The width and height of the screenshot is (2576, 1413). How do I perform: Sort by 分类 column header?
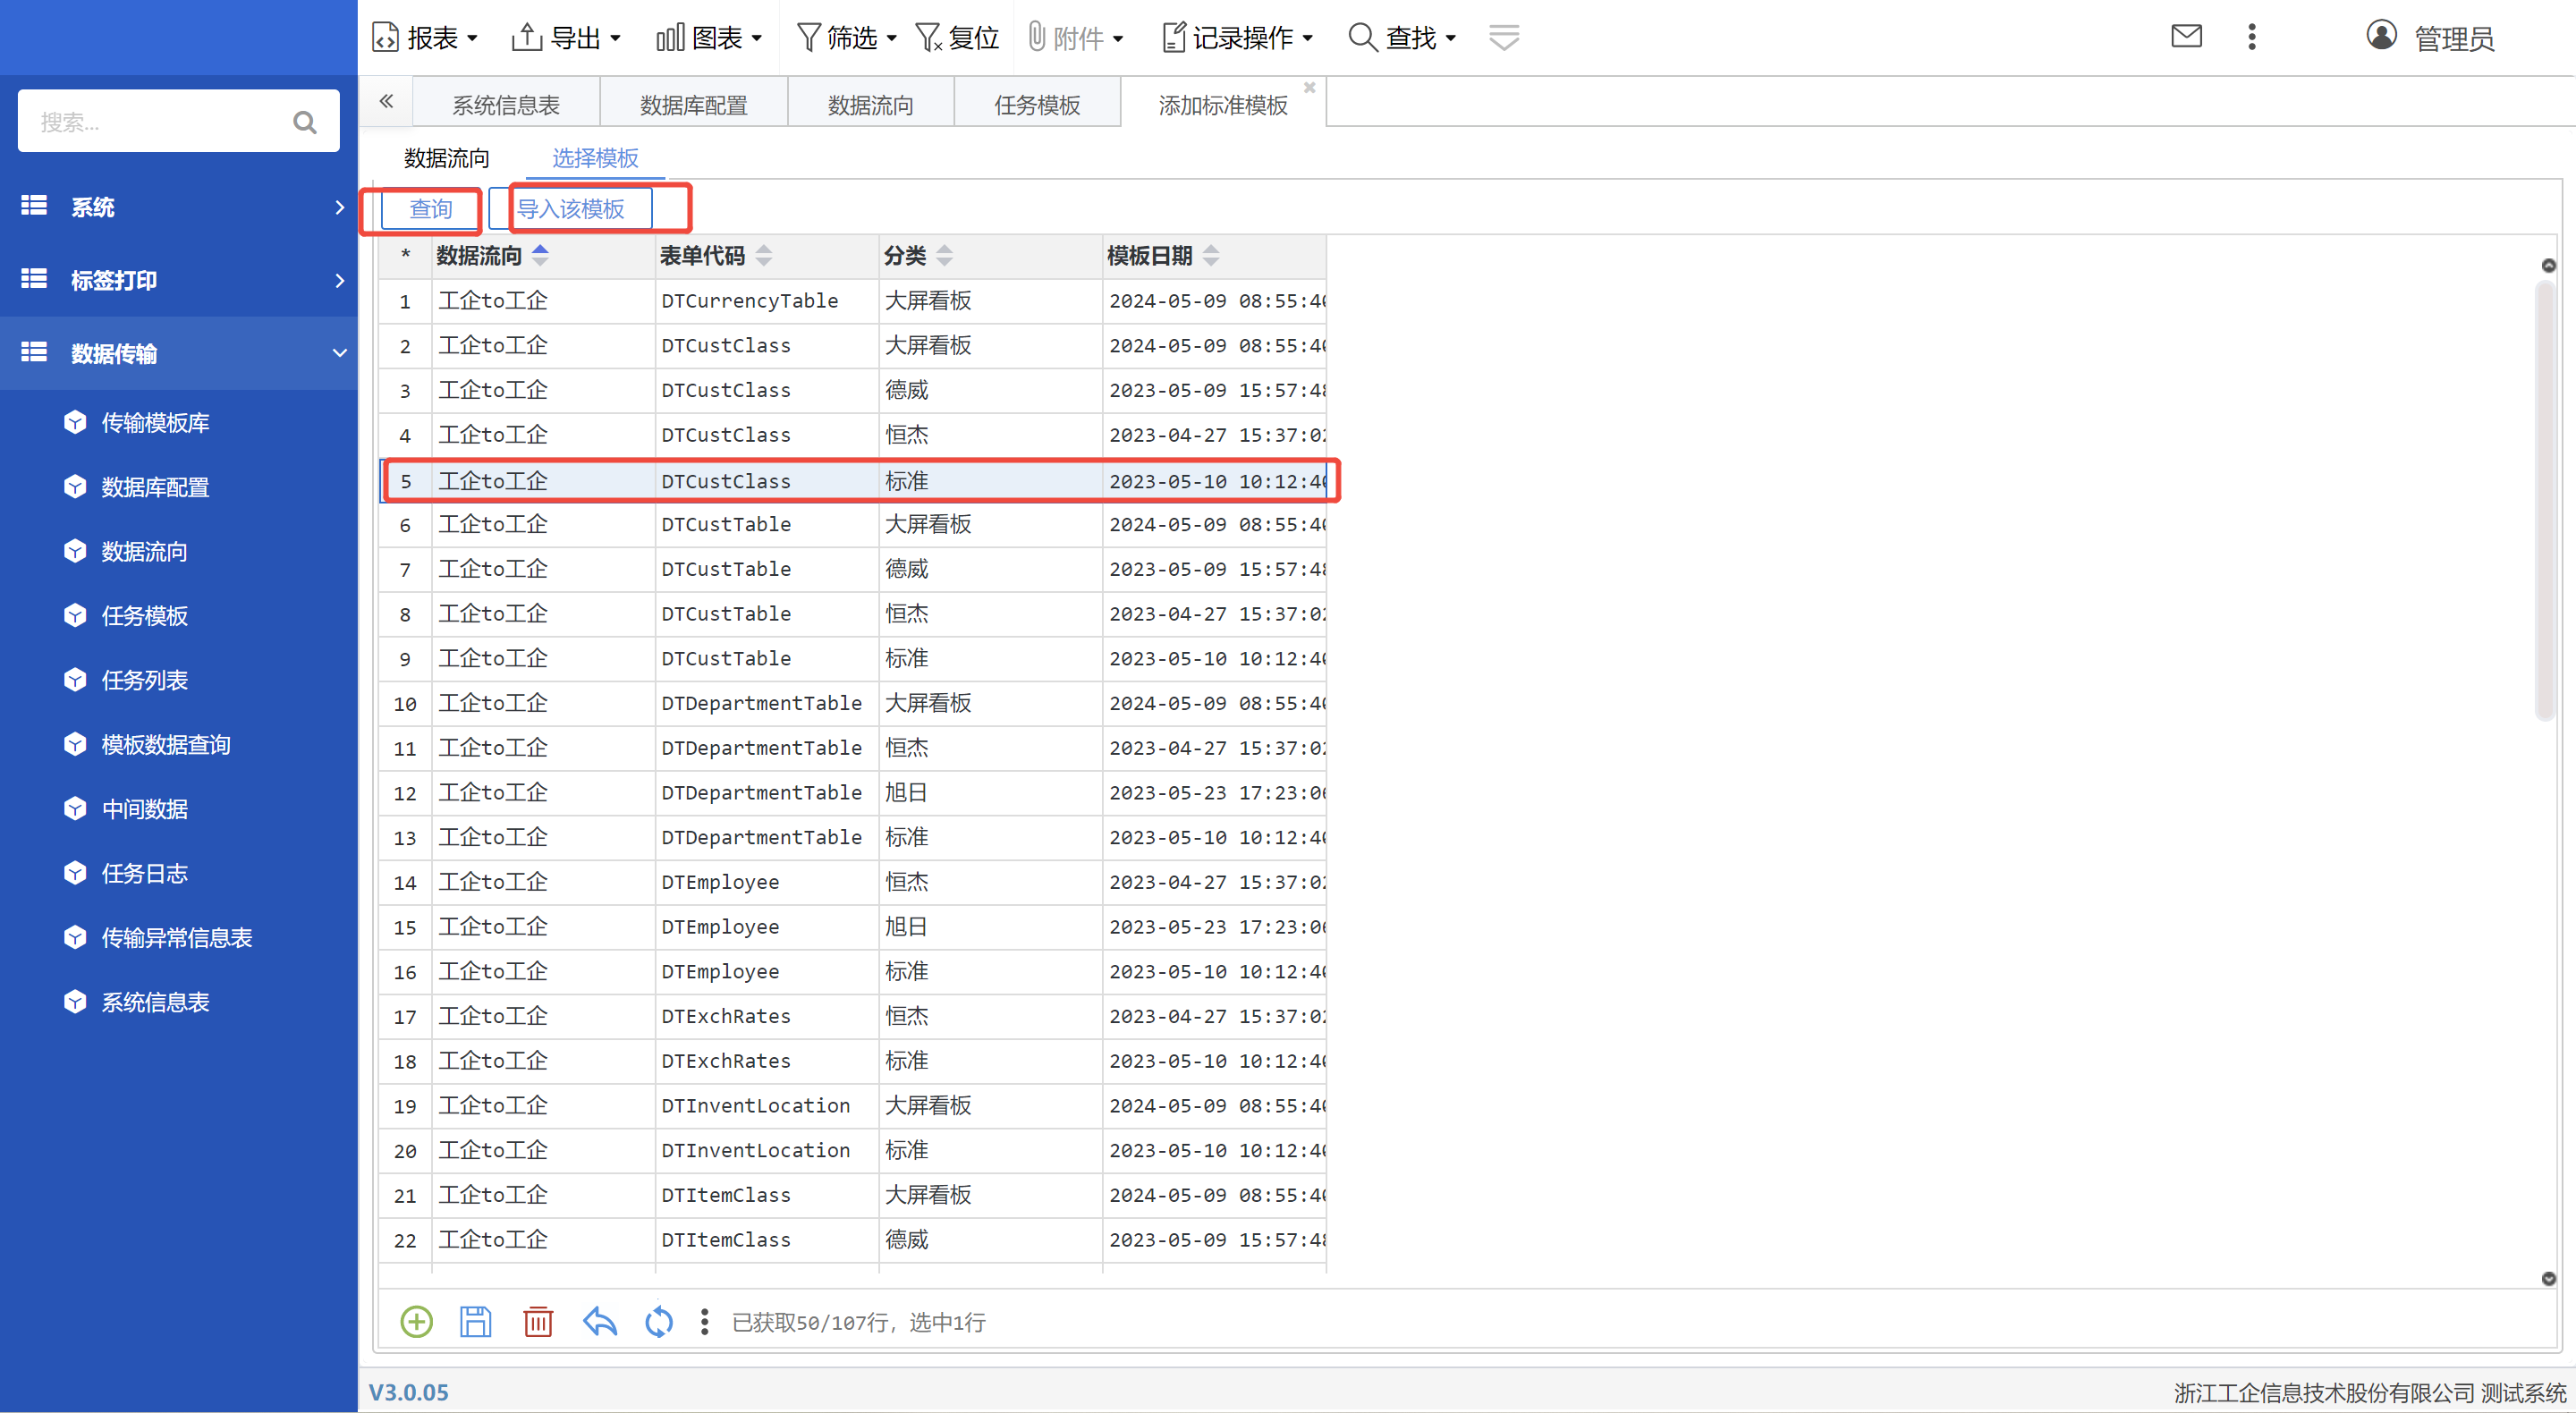pyautogui.click(x=991, y=256)
